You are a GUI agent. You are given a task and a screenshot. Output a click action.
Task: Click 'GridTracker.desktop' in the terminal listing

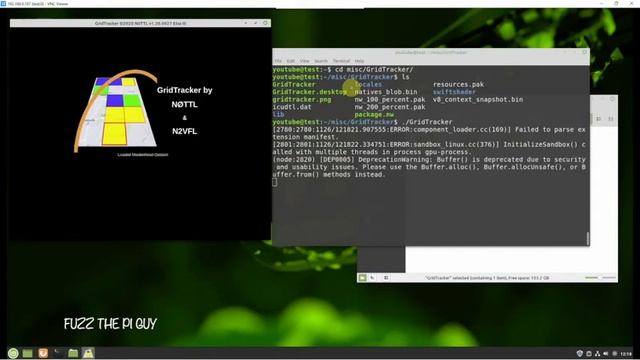click(x=309, y=92)
